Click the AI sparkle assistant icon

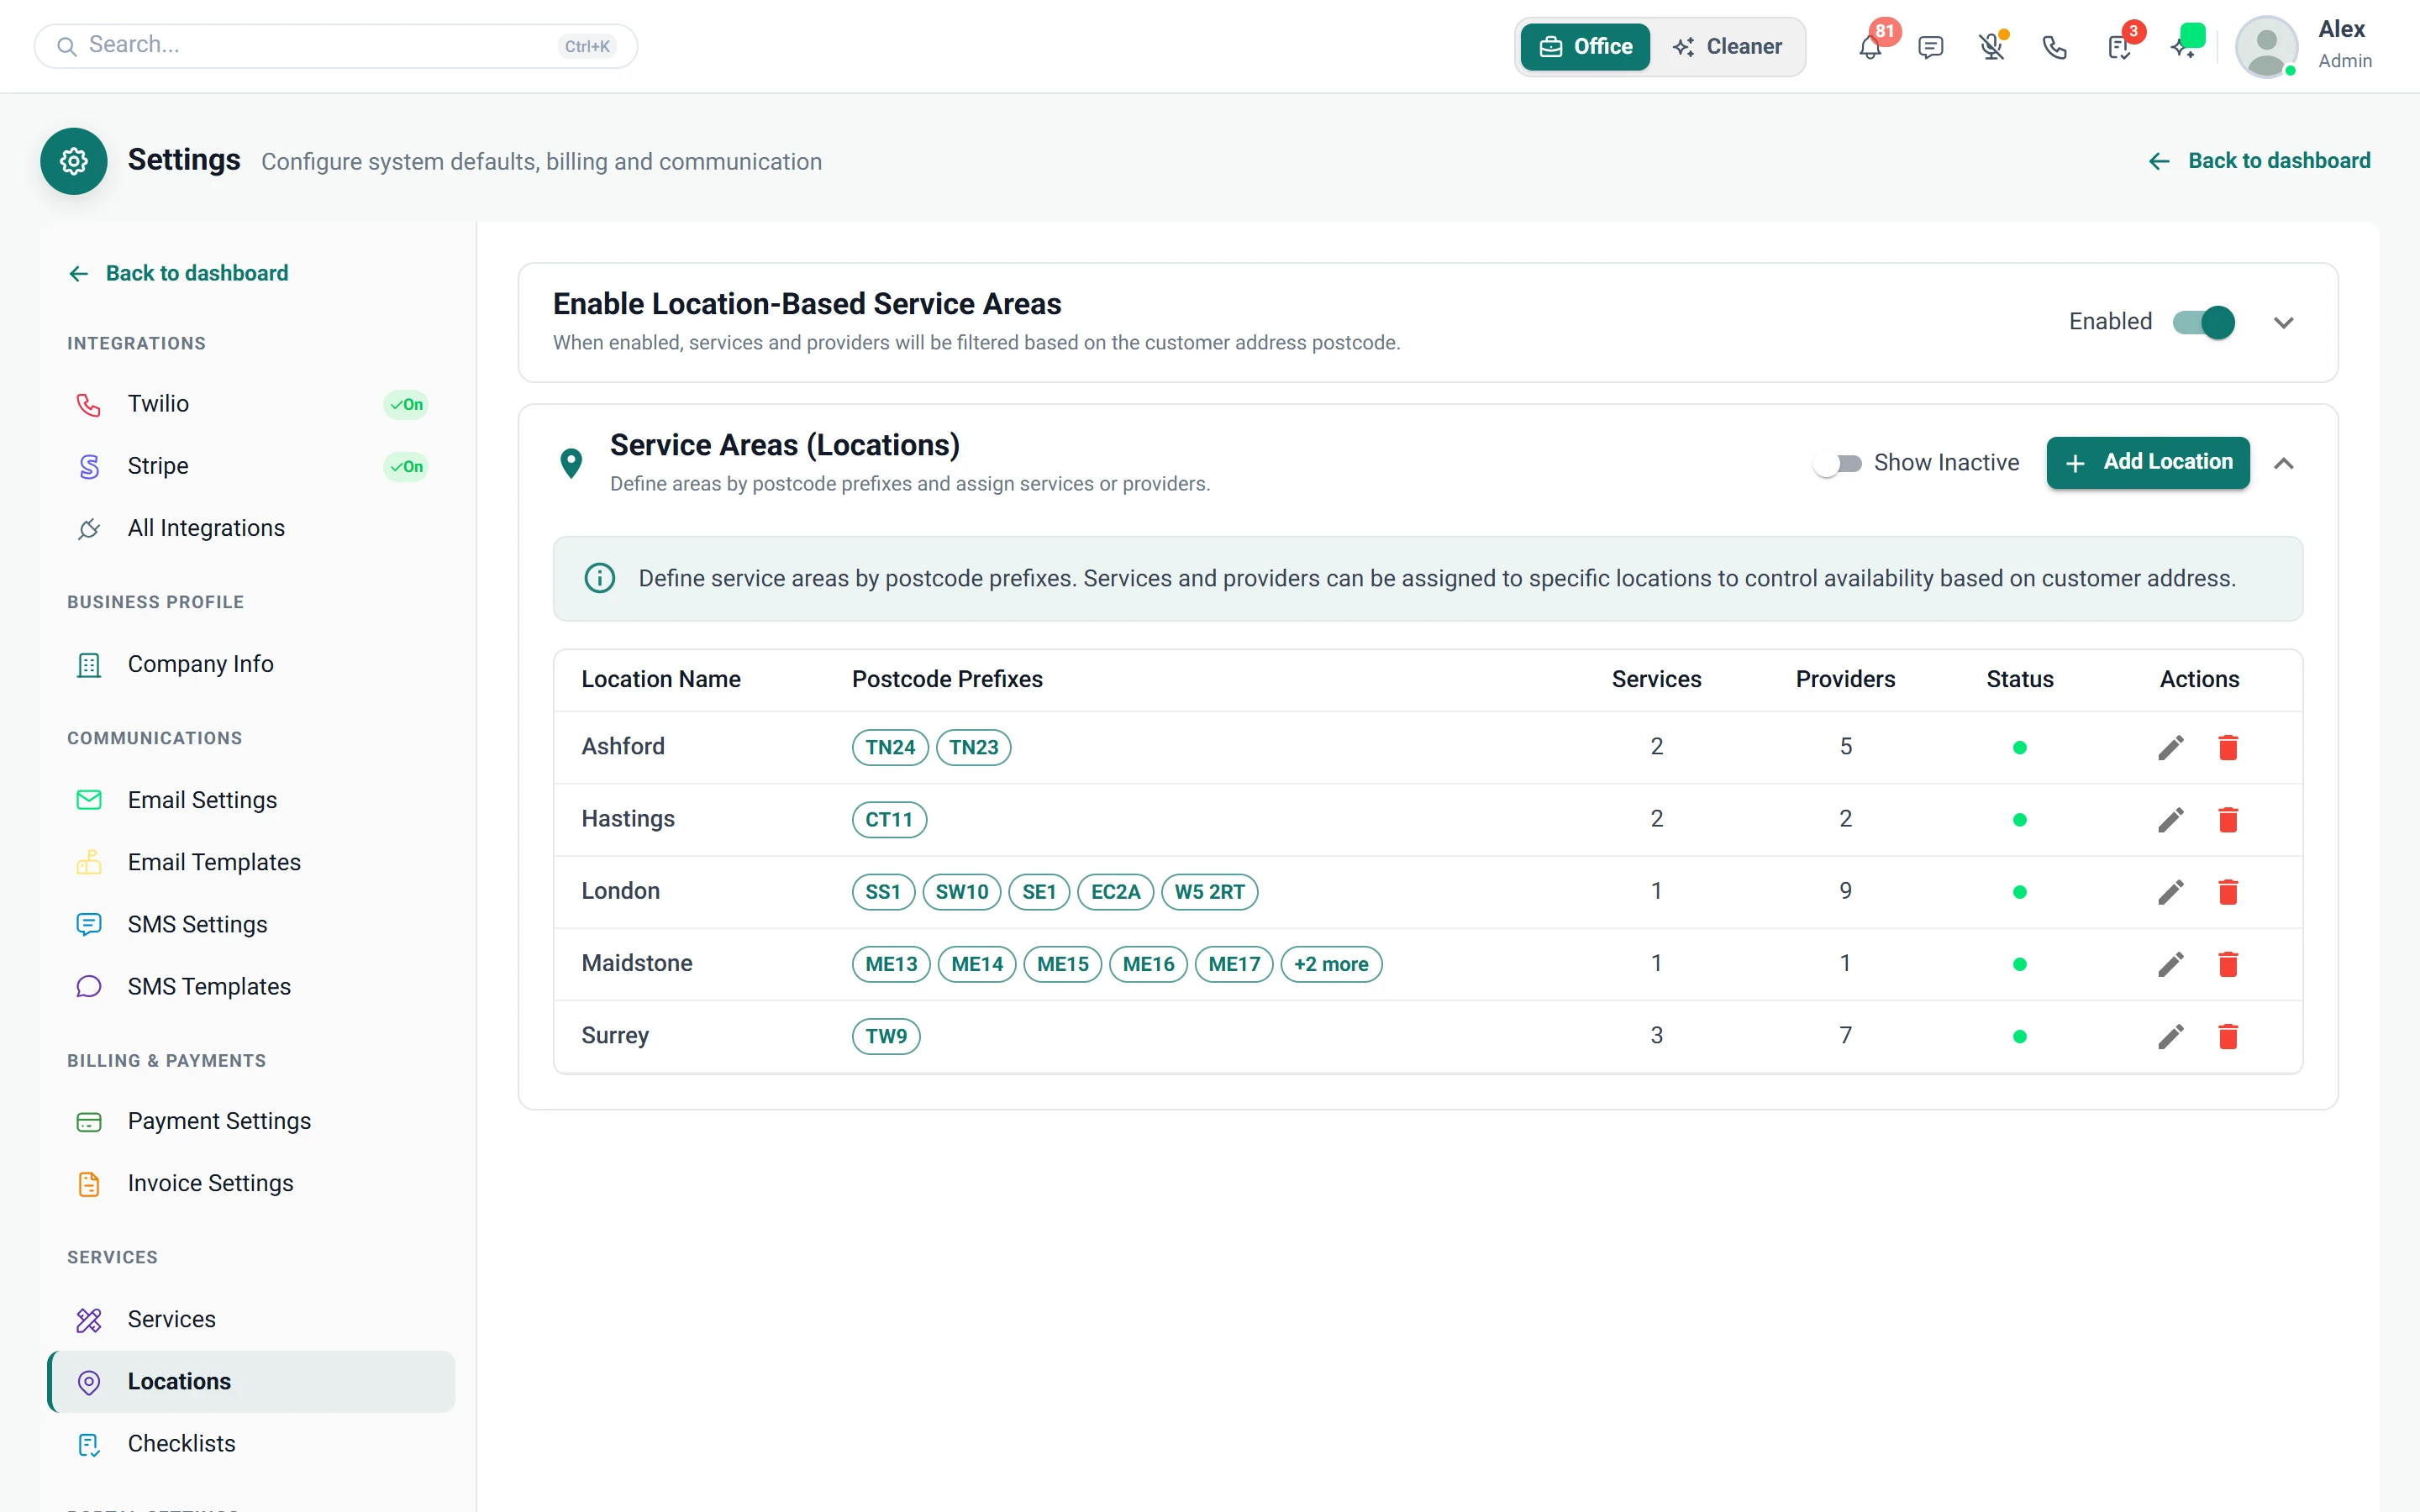click(2183, 47)
